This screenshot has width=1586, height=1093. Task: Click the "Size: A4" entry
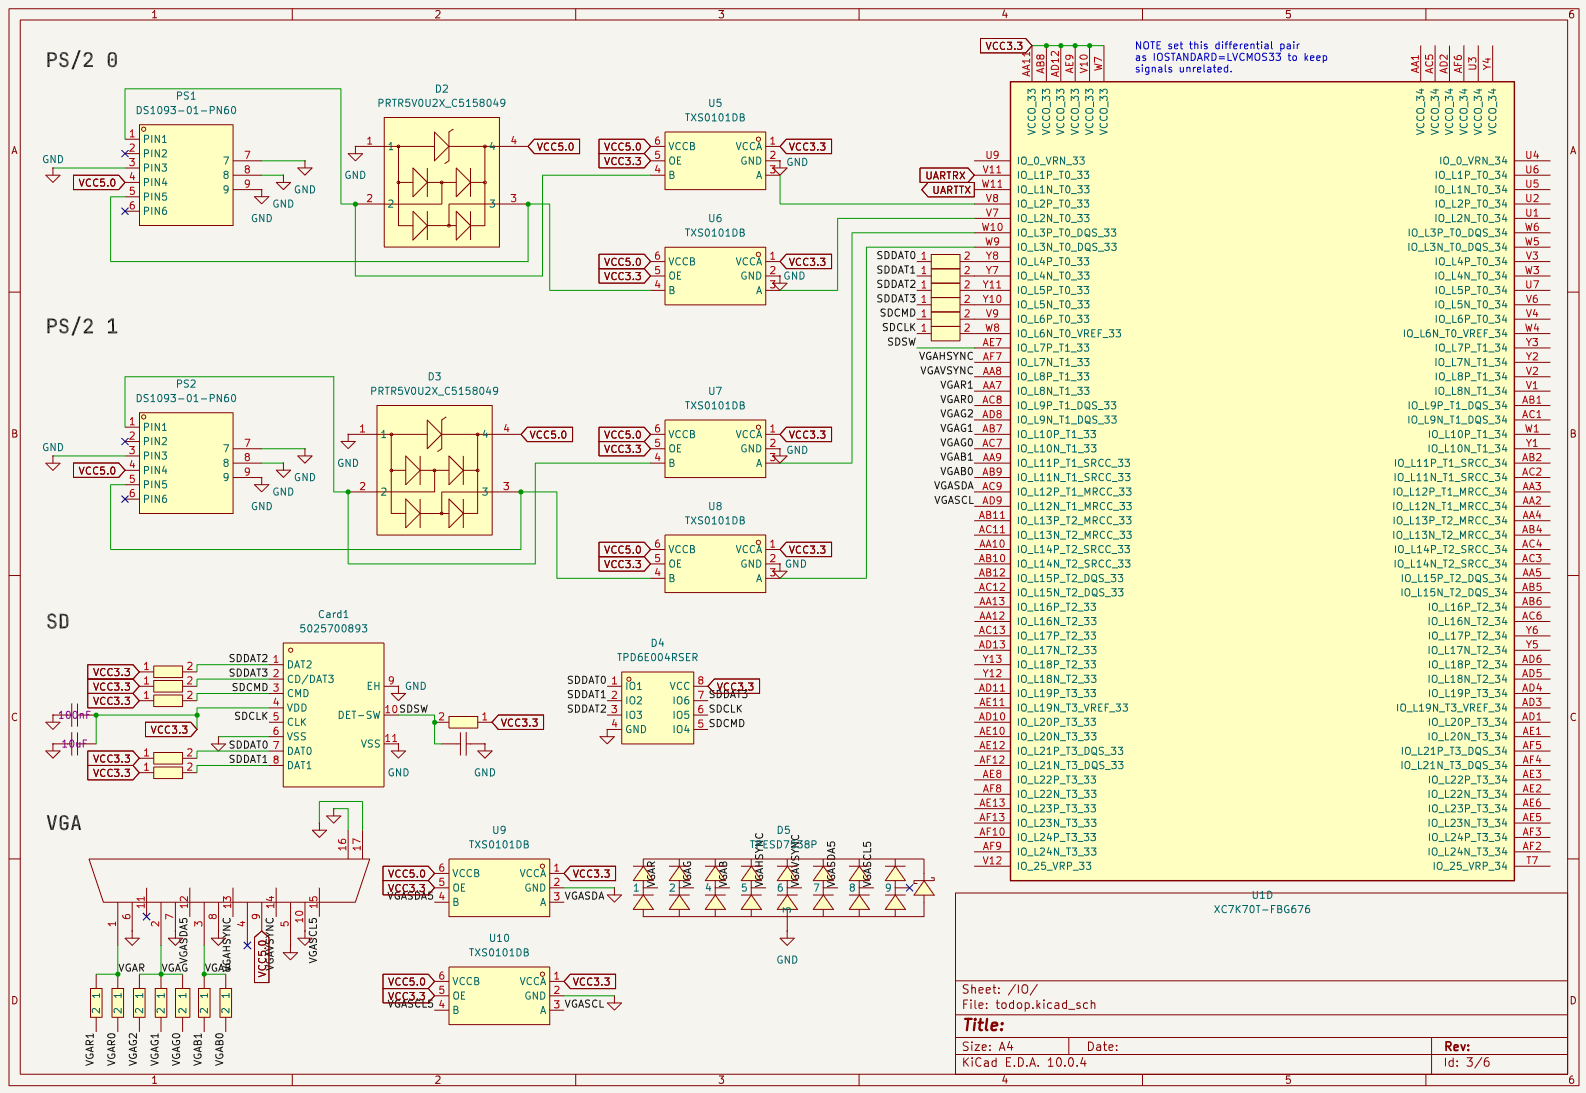[988, 1047]
